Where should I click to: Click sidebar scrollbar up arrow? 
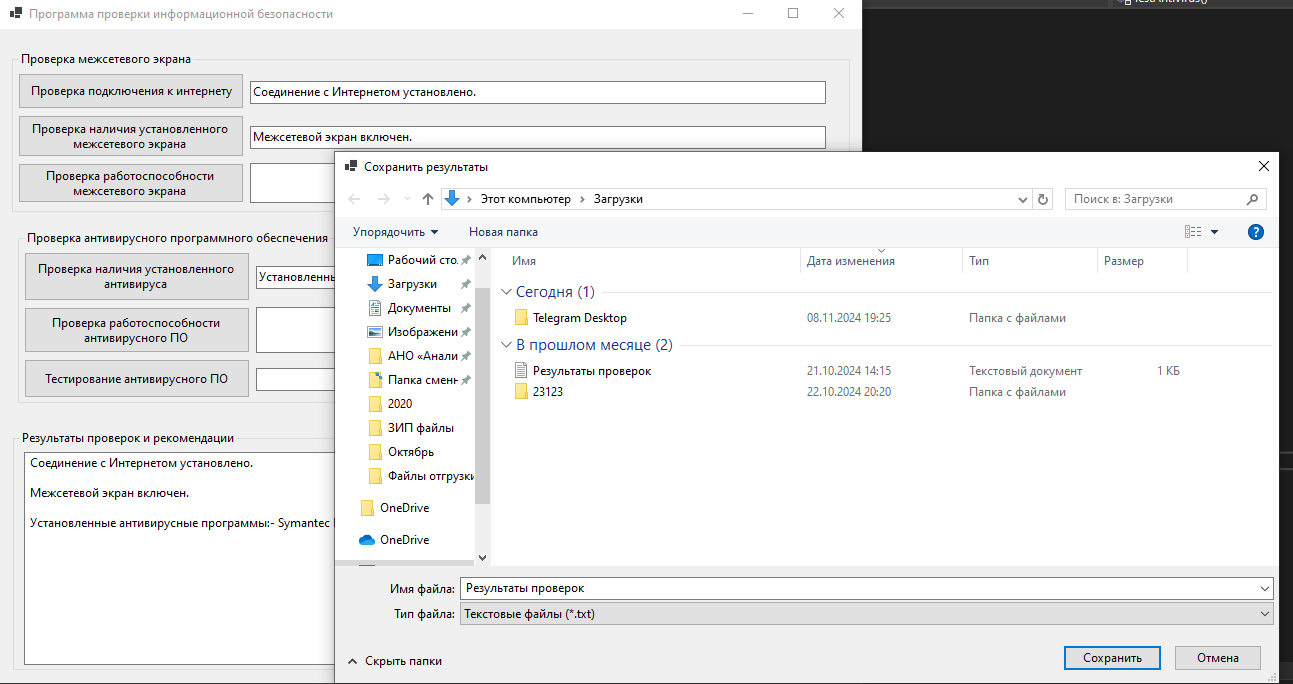(x=482, y=256)
